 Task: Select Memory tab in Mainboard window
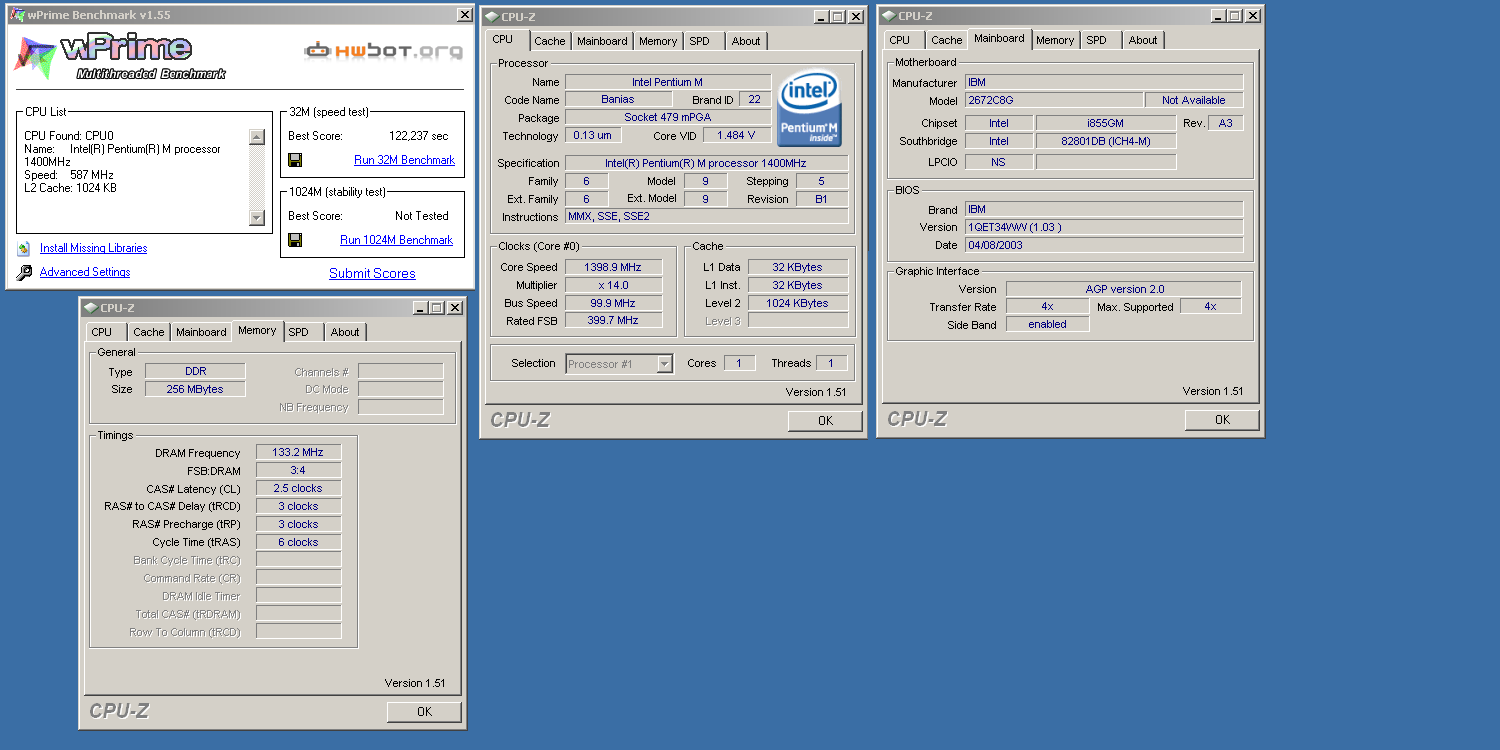pos(1055,40)
